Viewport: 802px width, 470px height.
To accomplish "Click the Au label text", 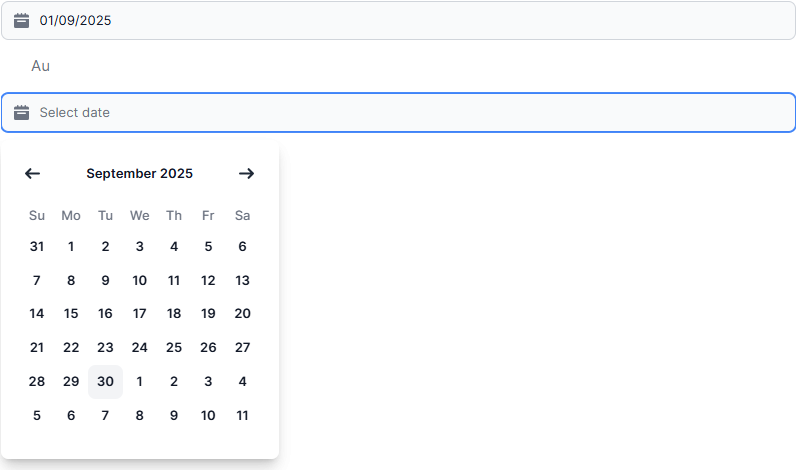I will pos(40,66).
